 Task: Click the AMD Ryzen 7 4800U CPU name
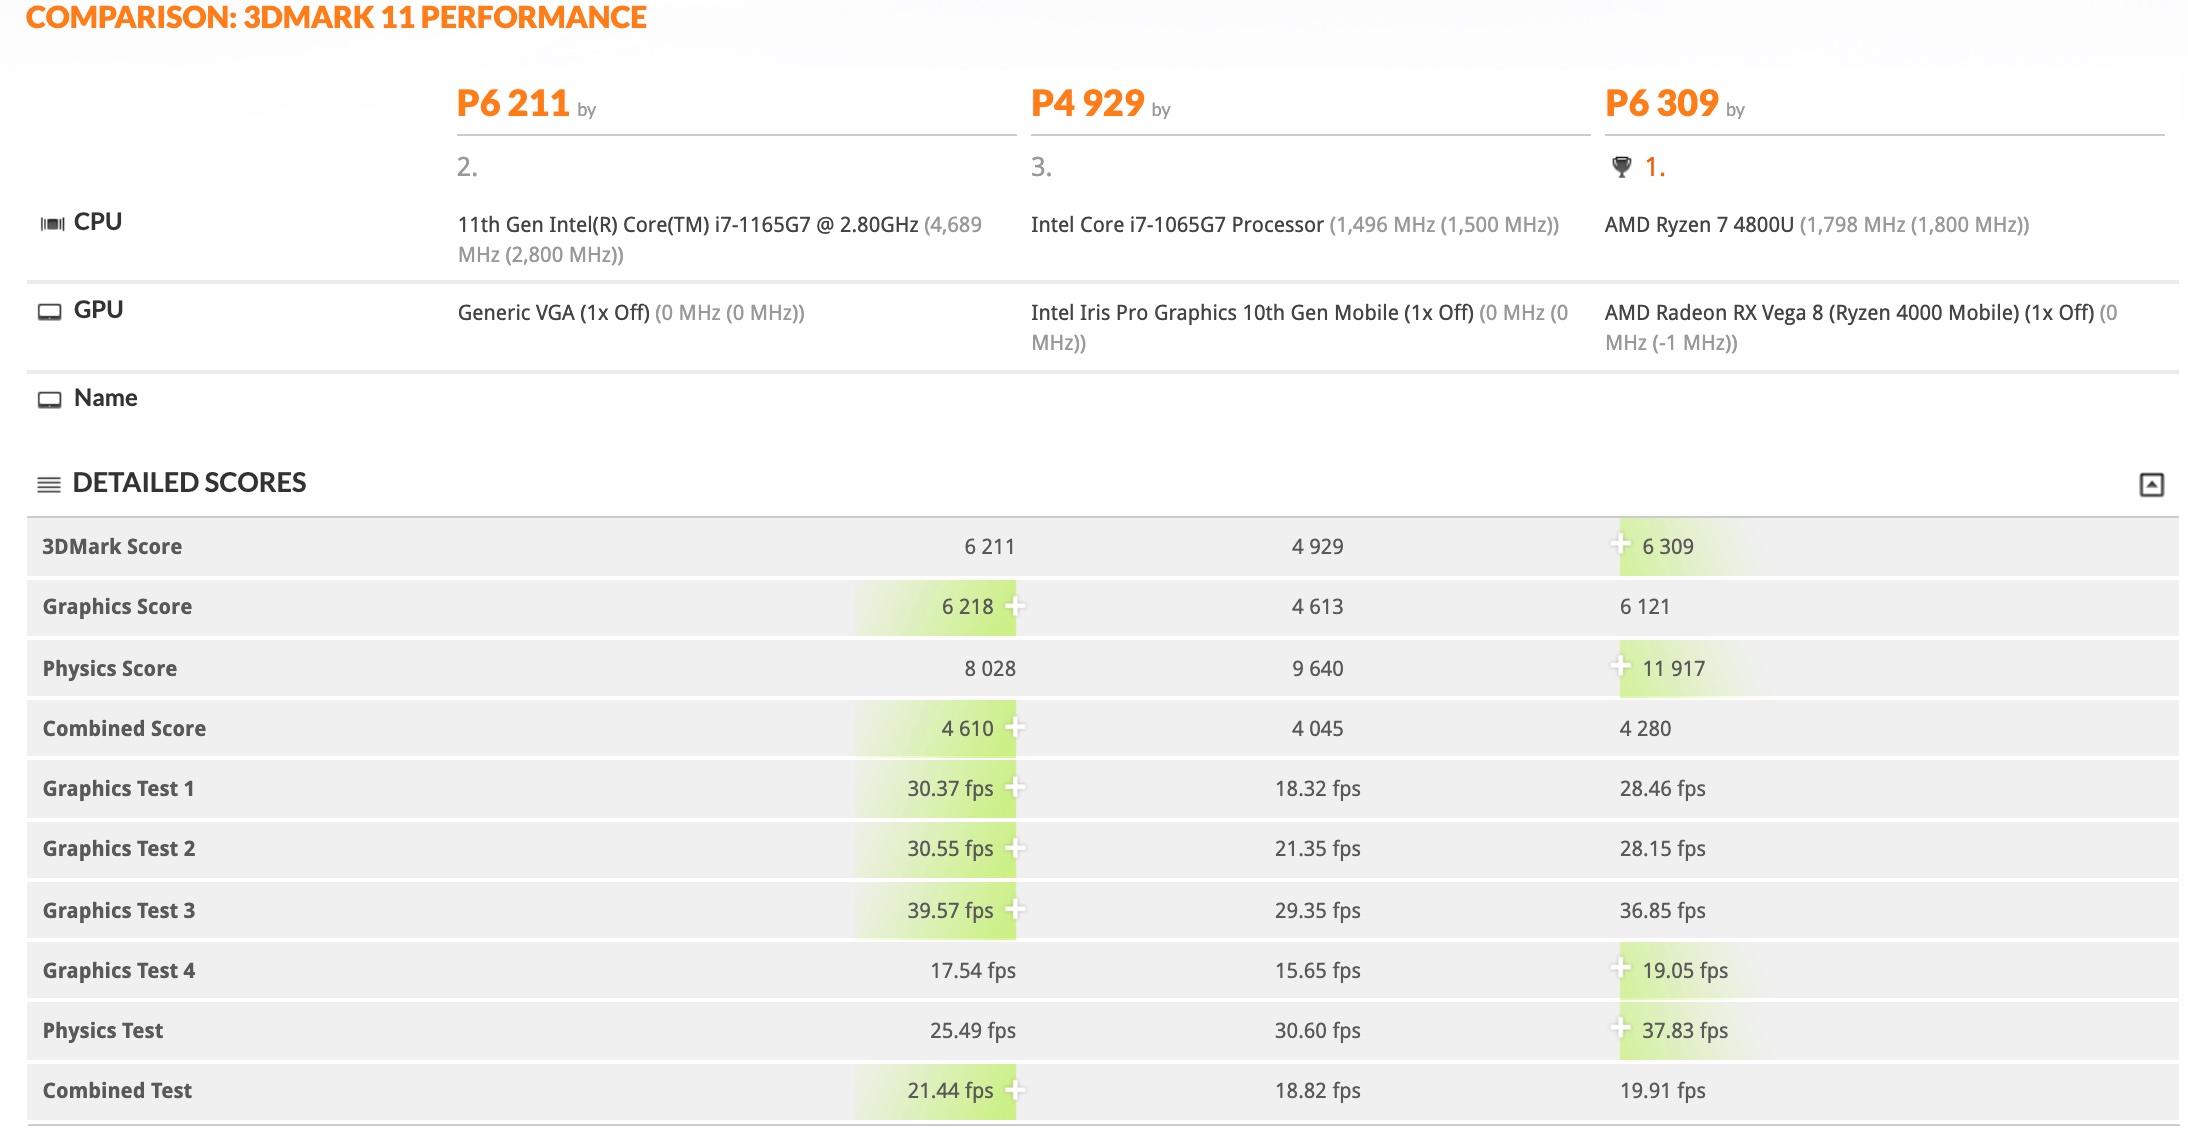click(x=1699, y=225)
